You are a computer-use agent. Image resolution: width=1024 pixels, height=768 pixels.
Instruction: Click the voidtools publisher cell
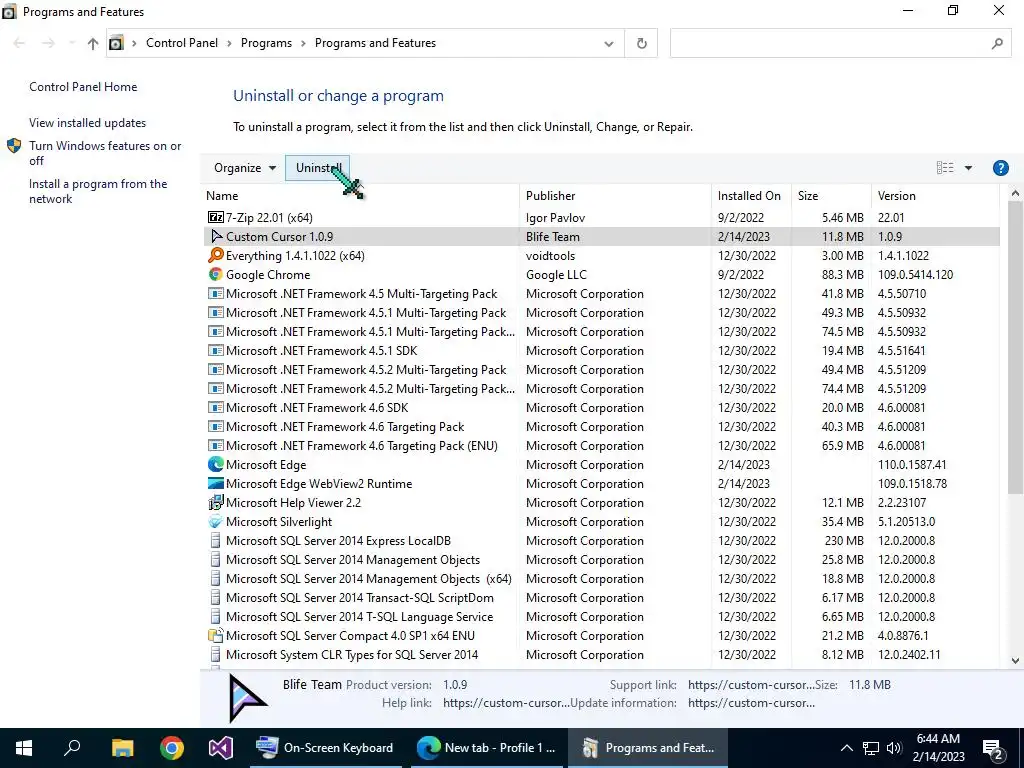tap(551, 255)
